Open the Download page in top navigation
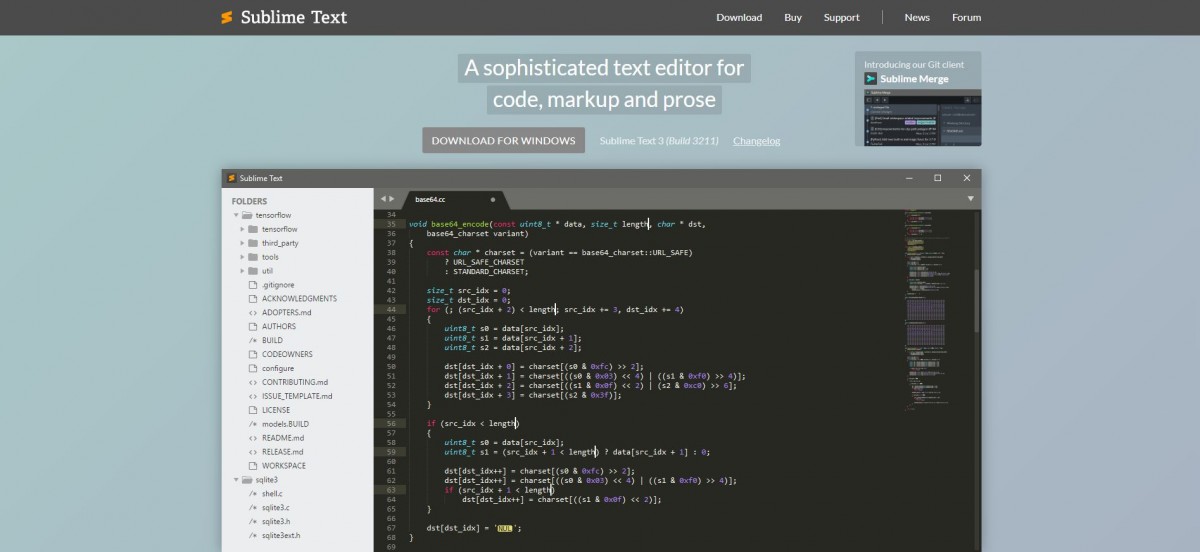Image resolution: width=1200 pixels, height=552 pixels. point(739,17)
